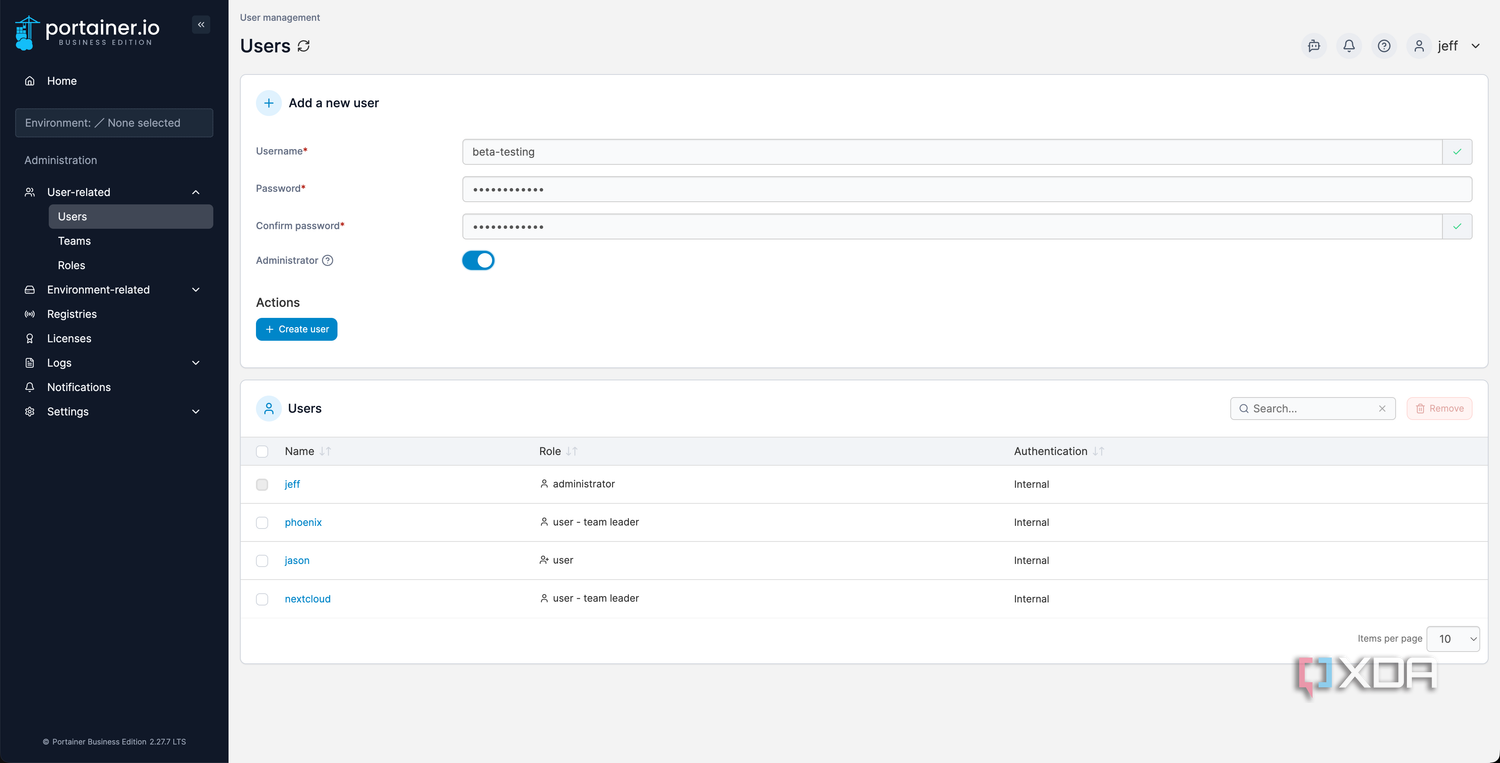Check the checkbox for user jeff
The height and width of the screenshot is (763, 1500).
pyautogui.click(x=262, y=484)
